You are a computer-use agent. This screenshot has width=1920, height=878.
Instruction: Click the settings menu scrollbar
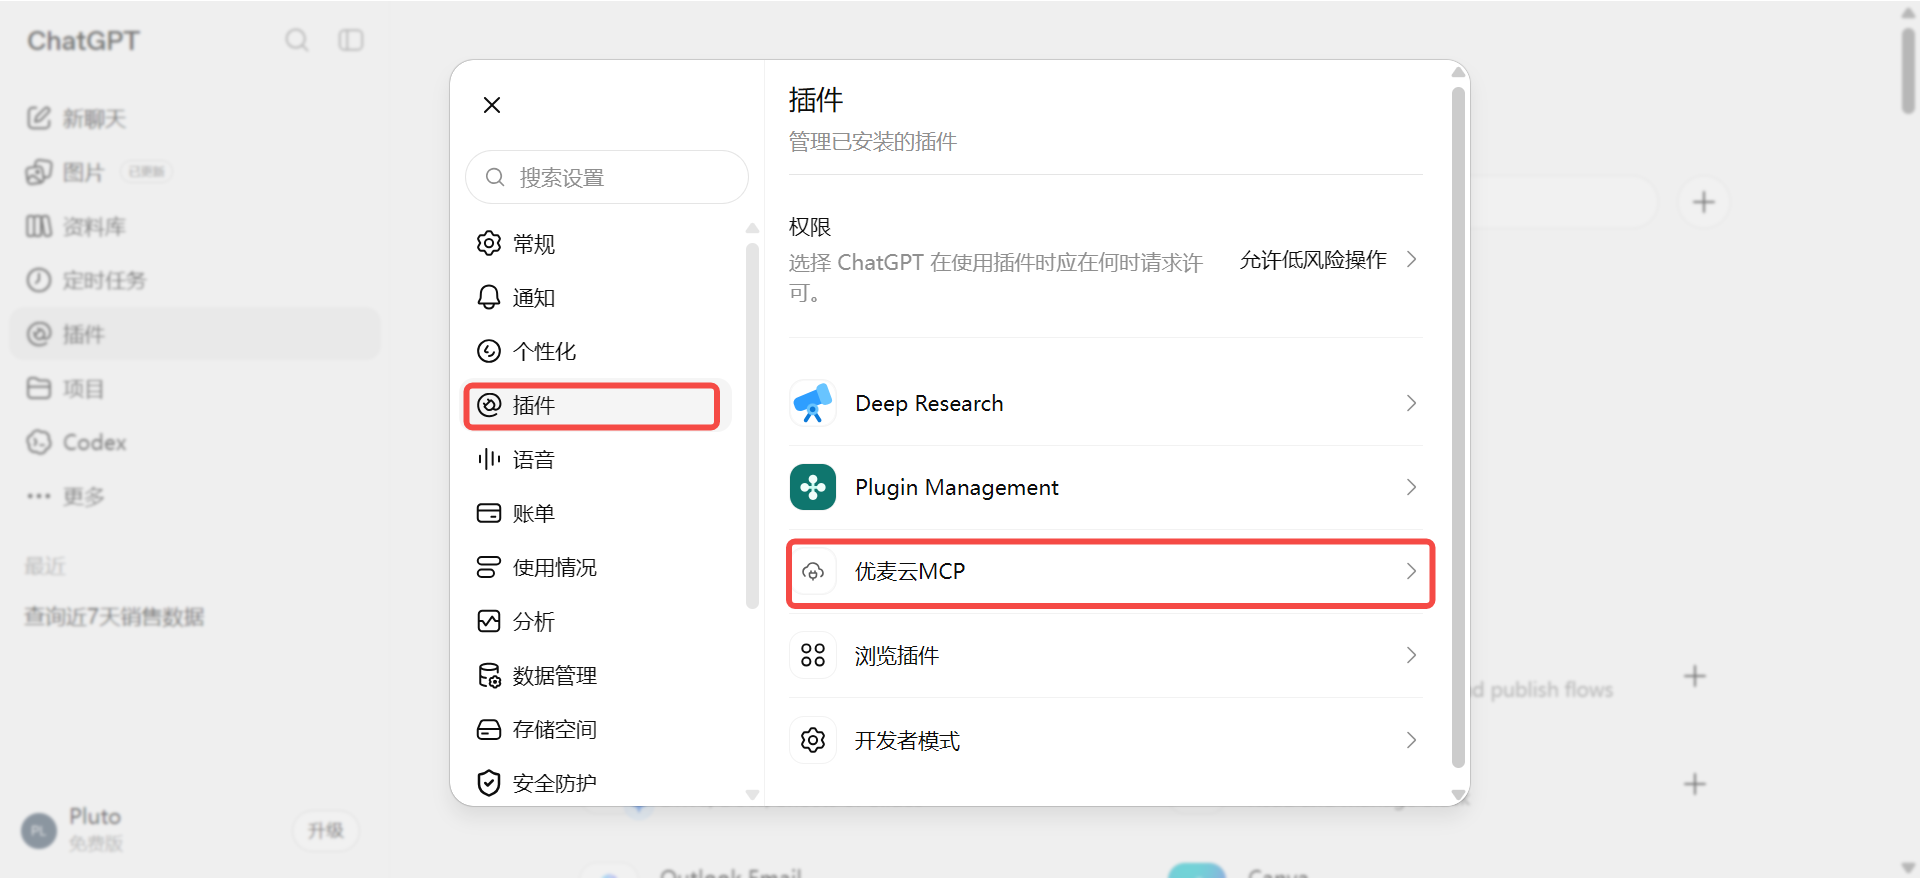tap(752, 425)
